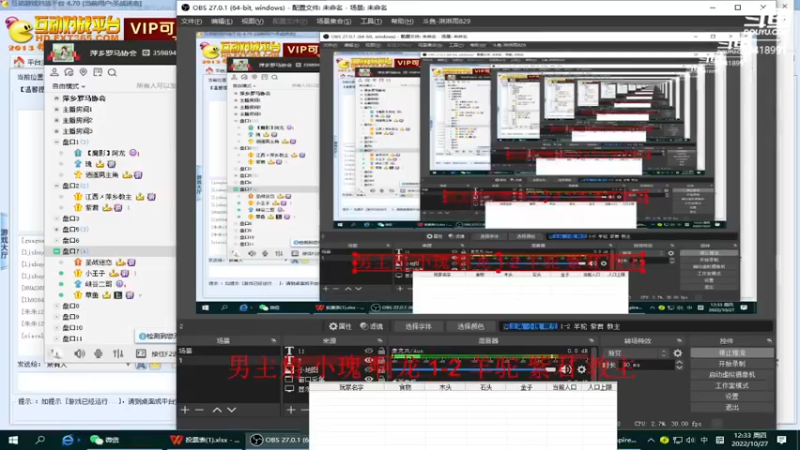Click the 开始录制 button
The image size is (800, 450).
732,364
